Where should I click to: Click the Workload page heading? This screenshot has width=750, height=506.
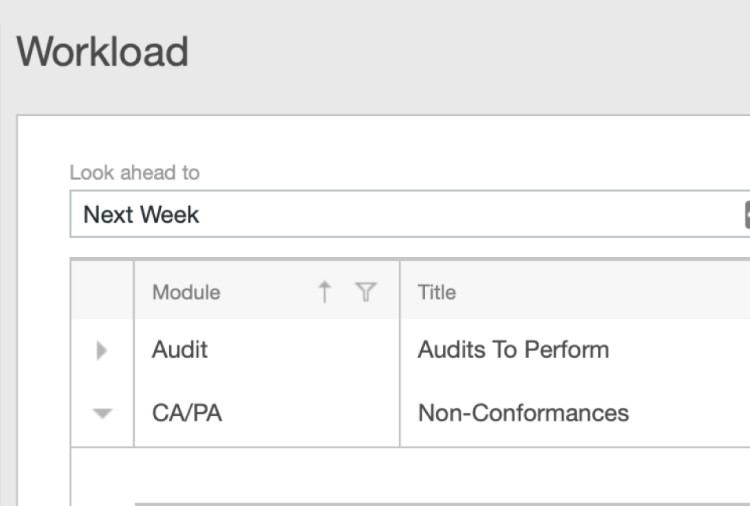(x=102, y=51)
